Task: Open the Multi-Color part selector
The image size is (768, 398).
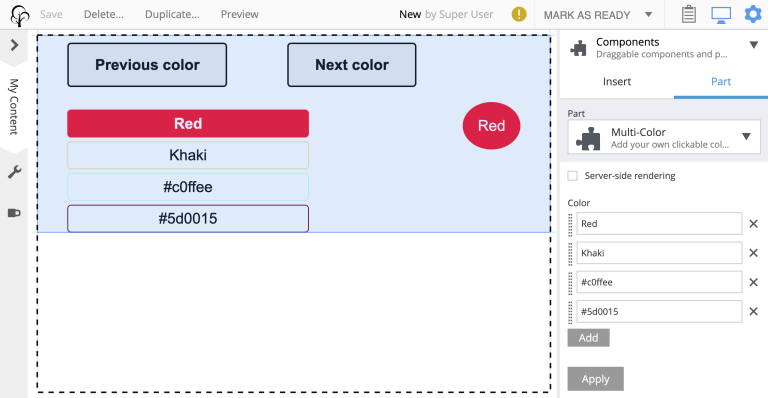Action: point(664,138)
